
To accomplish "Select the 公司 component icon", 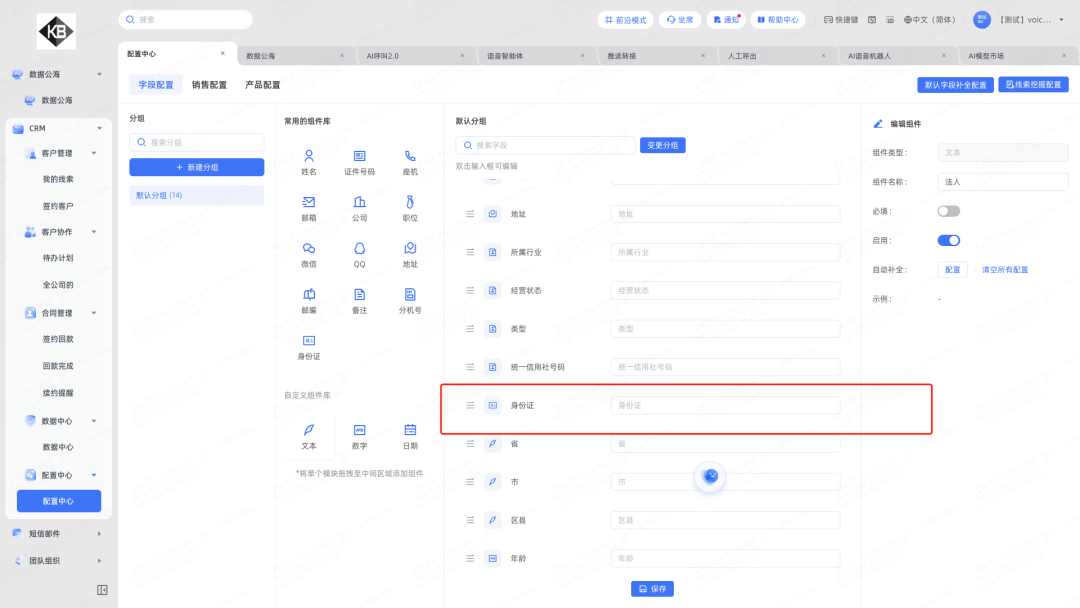I will click(x=359, y=202).
